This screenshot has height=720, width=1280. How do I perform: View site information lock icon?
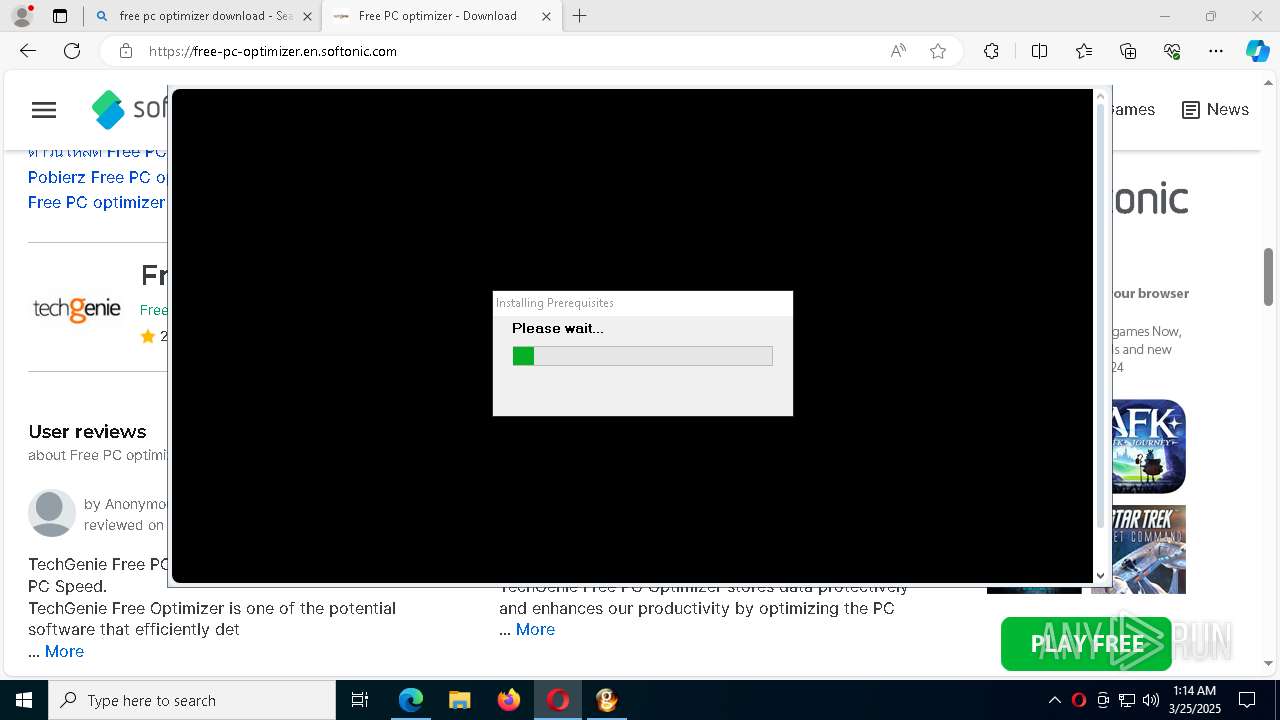tap(126, 51)
